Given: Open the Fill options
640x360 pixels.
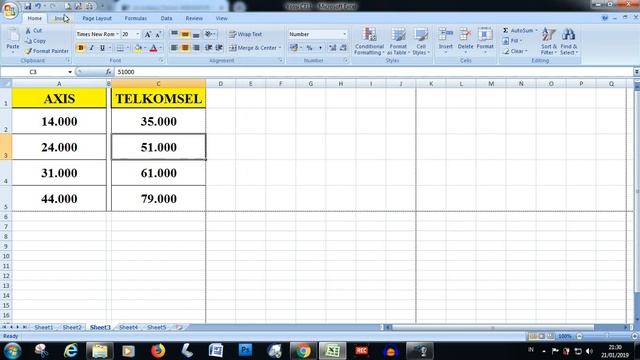Looking at the screenshot, I should click(512, 41).
